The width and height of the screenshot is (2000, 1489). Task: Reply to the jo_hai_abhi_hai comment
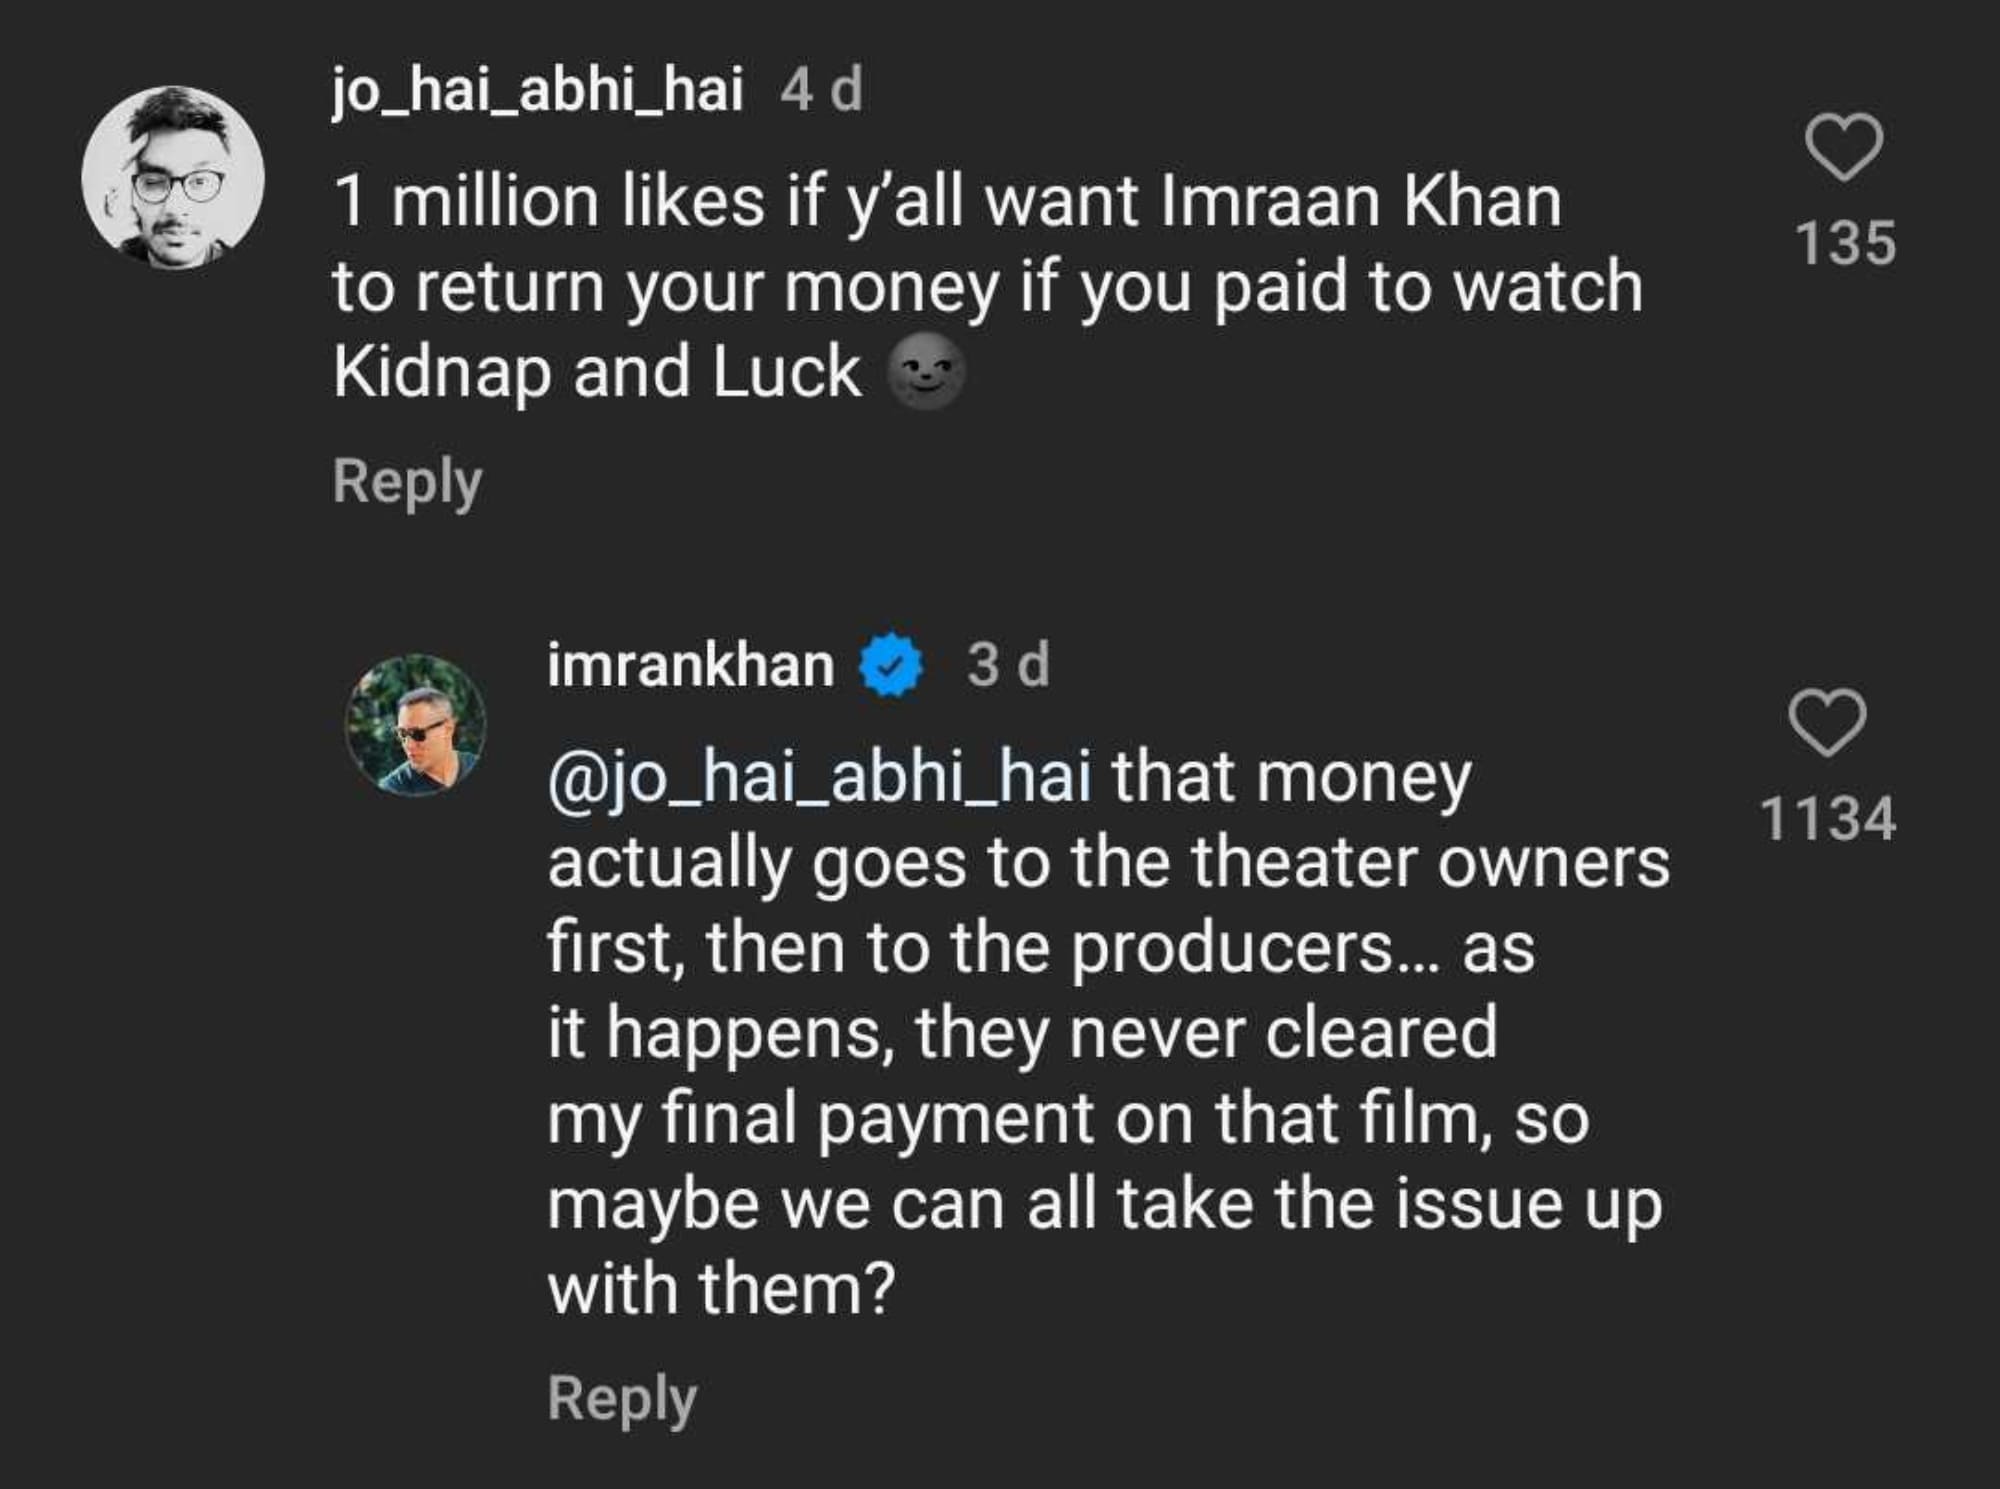[x=407, y=481]
